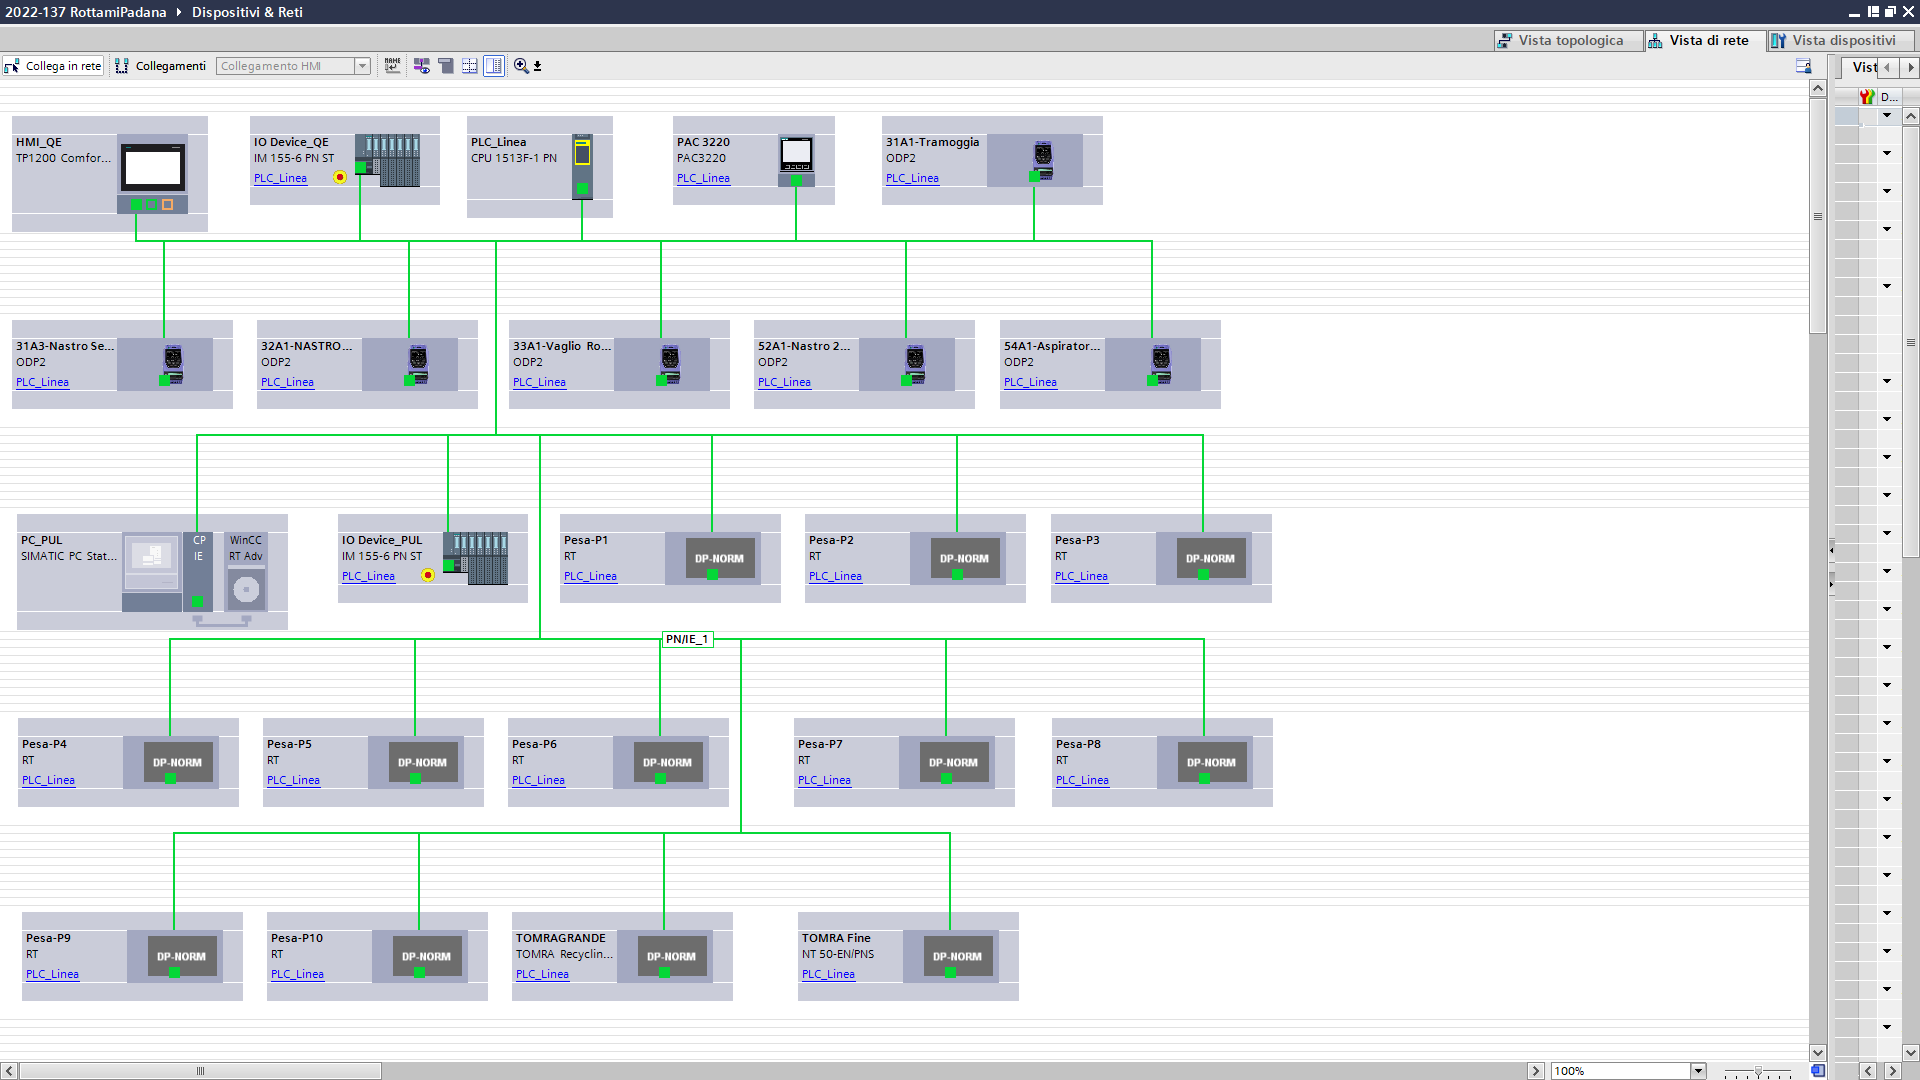The image size is (1920, 1080).
Task: Select the Vista di rete tab
Action: (x=1706, y=40)
